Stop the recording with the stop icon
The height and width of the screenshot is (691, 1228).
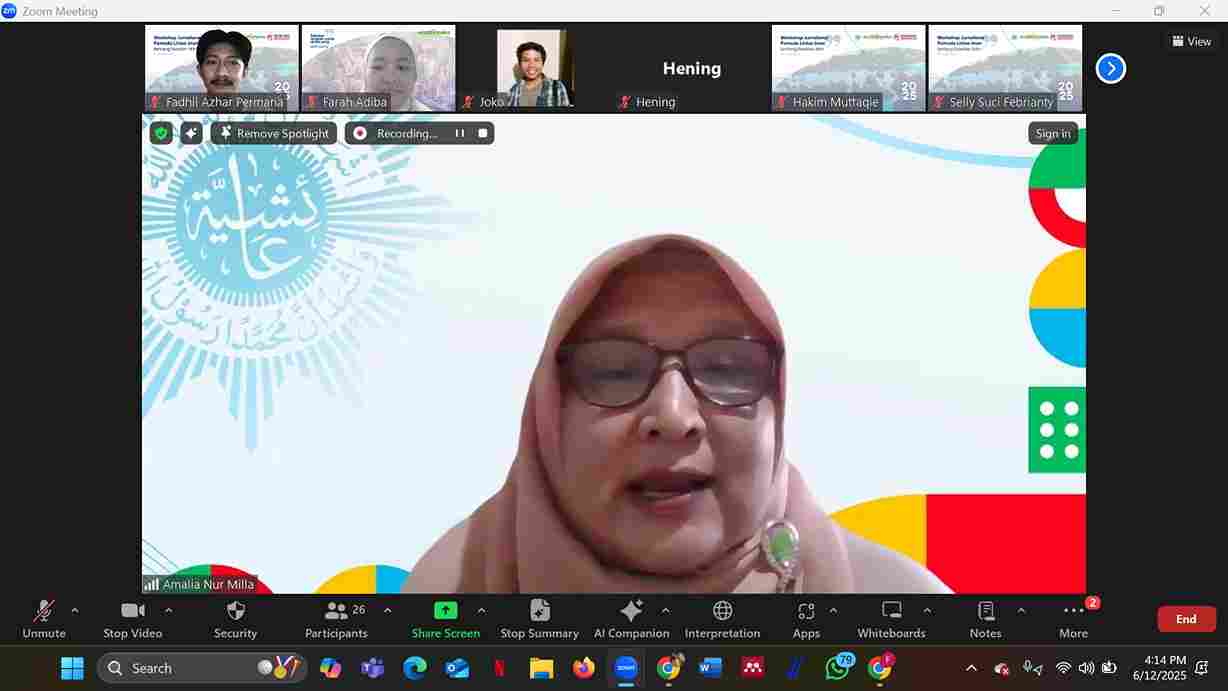[483, 132]
